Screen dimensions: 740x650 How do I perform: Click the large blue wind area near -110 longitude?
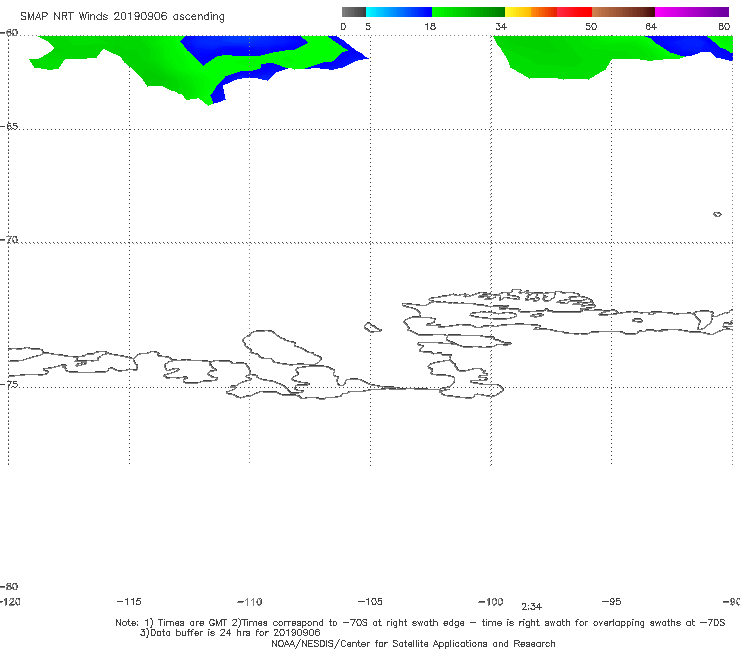coord(243,46)
